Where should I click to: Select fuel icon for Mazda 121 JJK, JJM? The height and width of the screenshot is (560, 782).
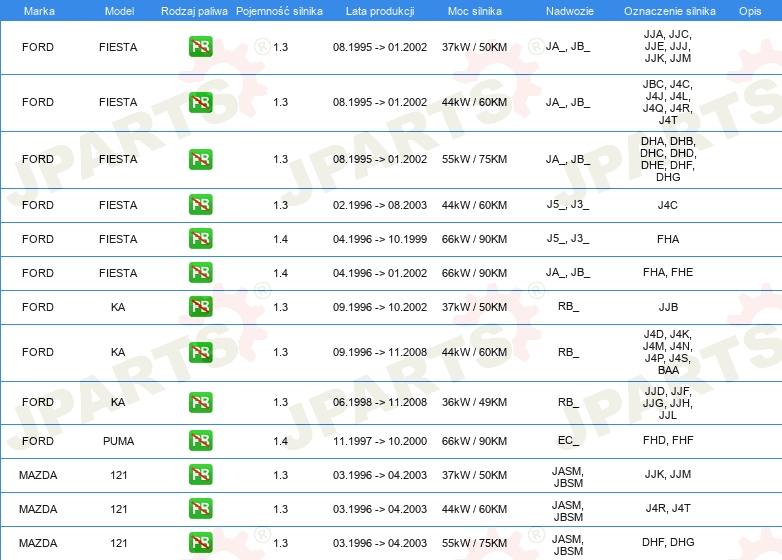point(200,475)
